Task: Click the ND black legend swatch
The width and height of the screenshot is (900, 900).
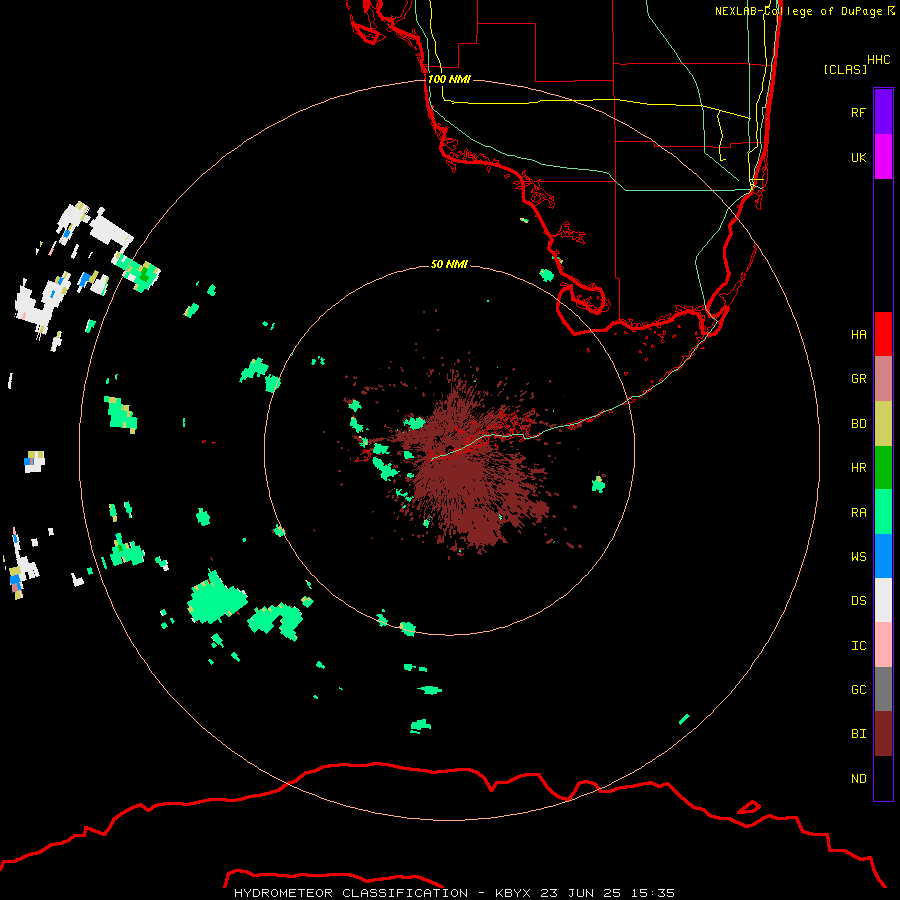Action: coord(883,778)
